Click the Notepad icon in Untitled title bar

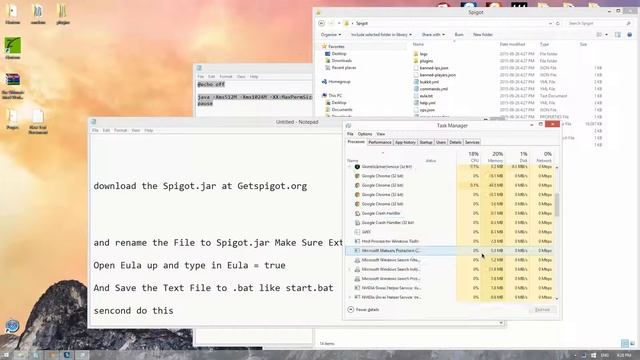point(93,122)
